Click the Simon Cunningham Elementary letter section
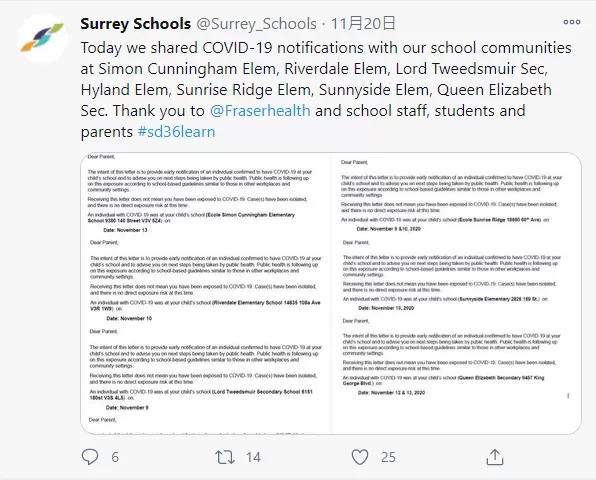The image size is (596, 480). click(x=201, y=194)
